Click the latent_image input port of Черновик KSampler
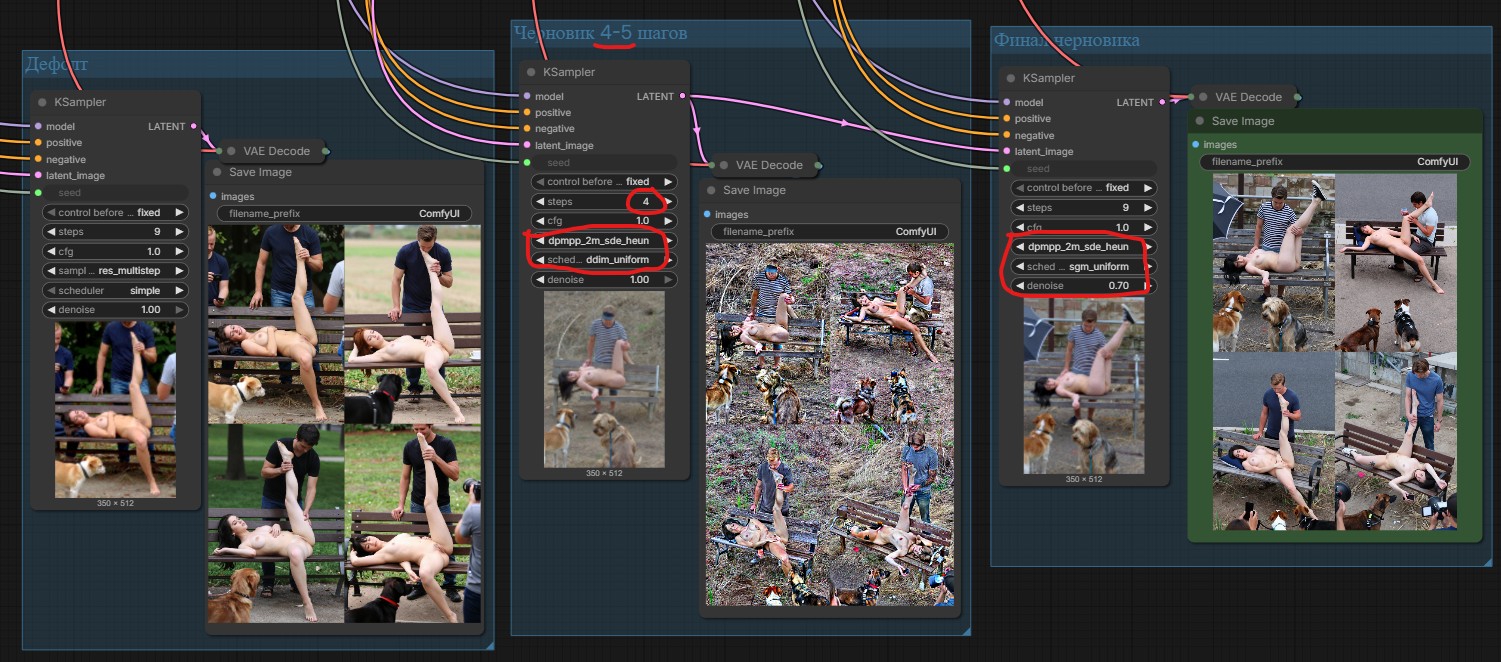Screen dimensions: 1501x662 [527, 145]
